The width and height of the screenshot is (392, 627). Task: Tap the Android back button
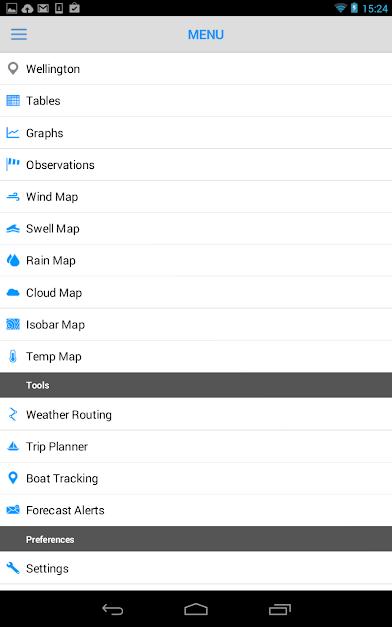point(113,609)
